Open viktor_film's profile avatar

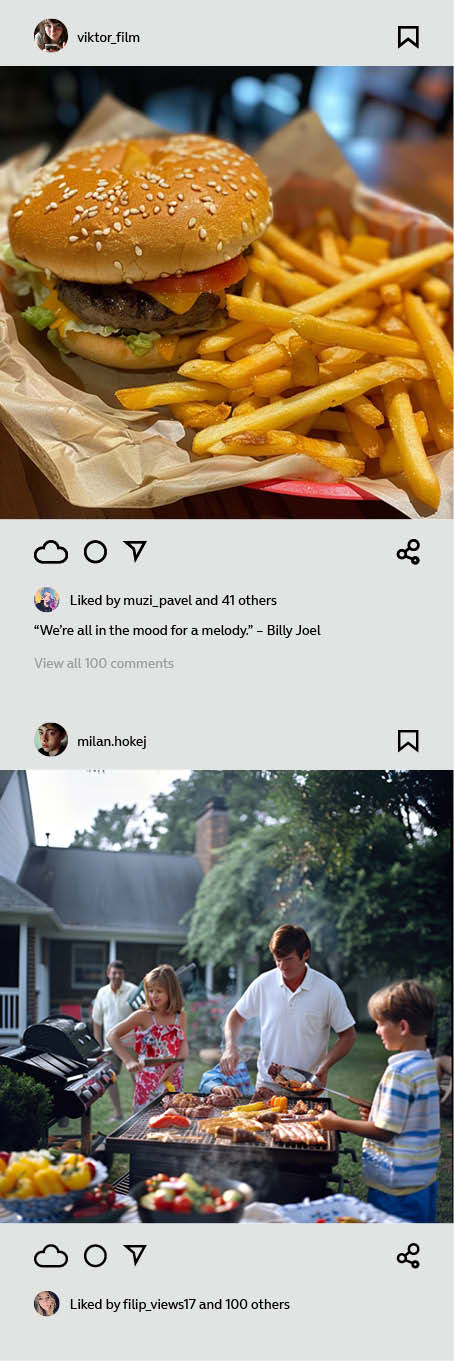(51, 36)
